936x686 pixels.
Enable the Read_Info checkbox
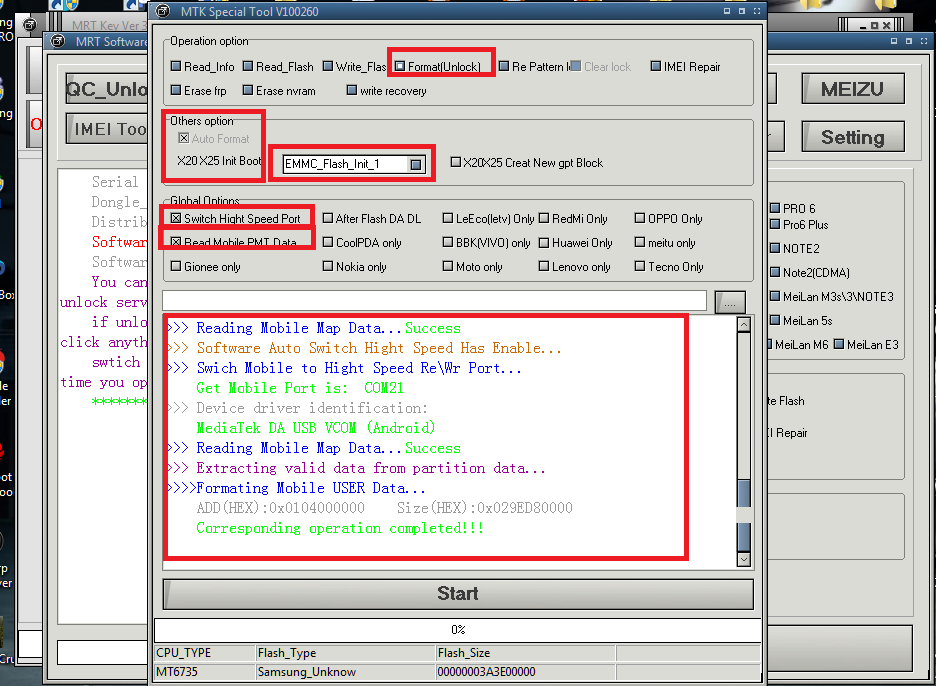coord(176,66)
